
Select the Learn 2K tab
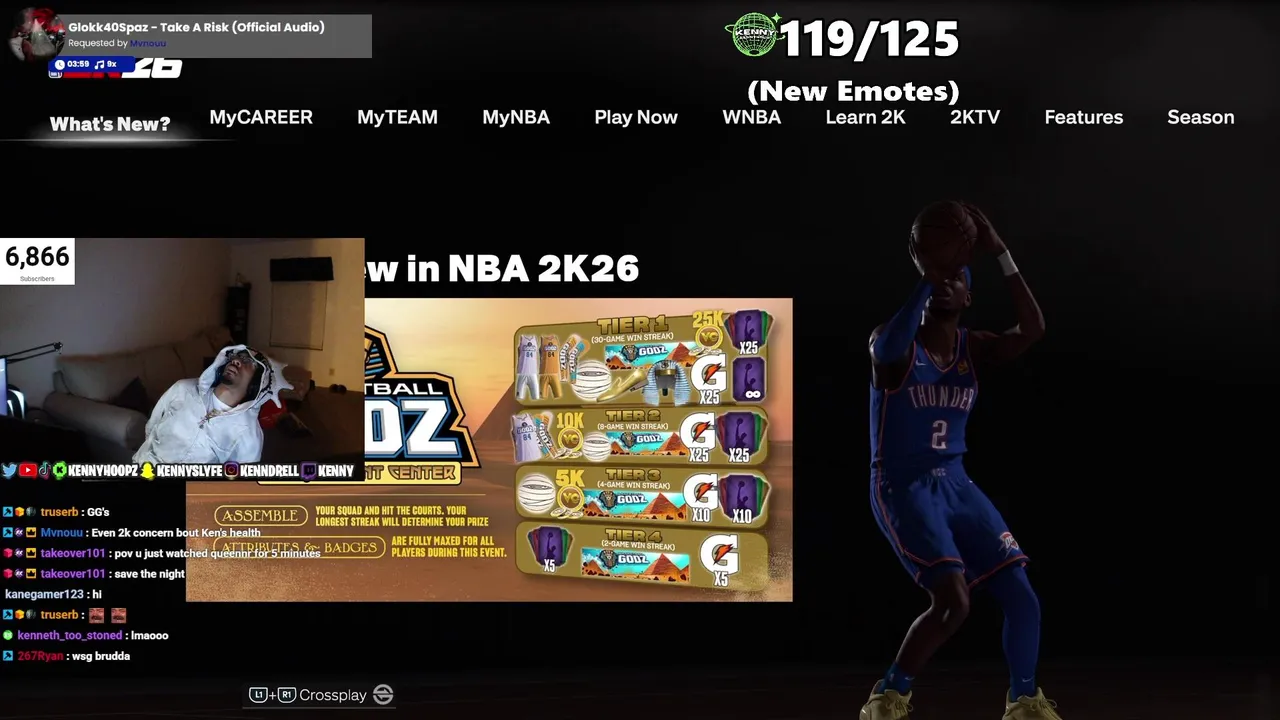[x=865, y=117]
